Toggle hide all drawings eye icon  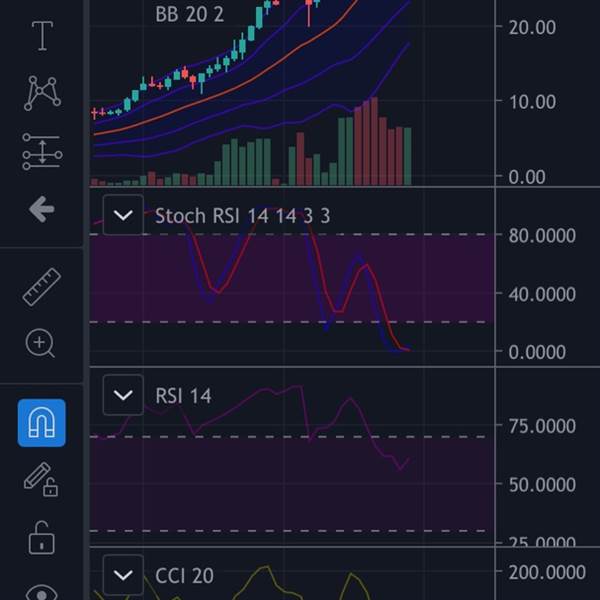[x=42, y=592]
